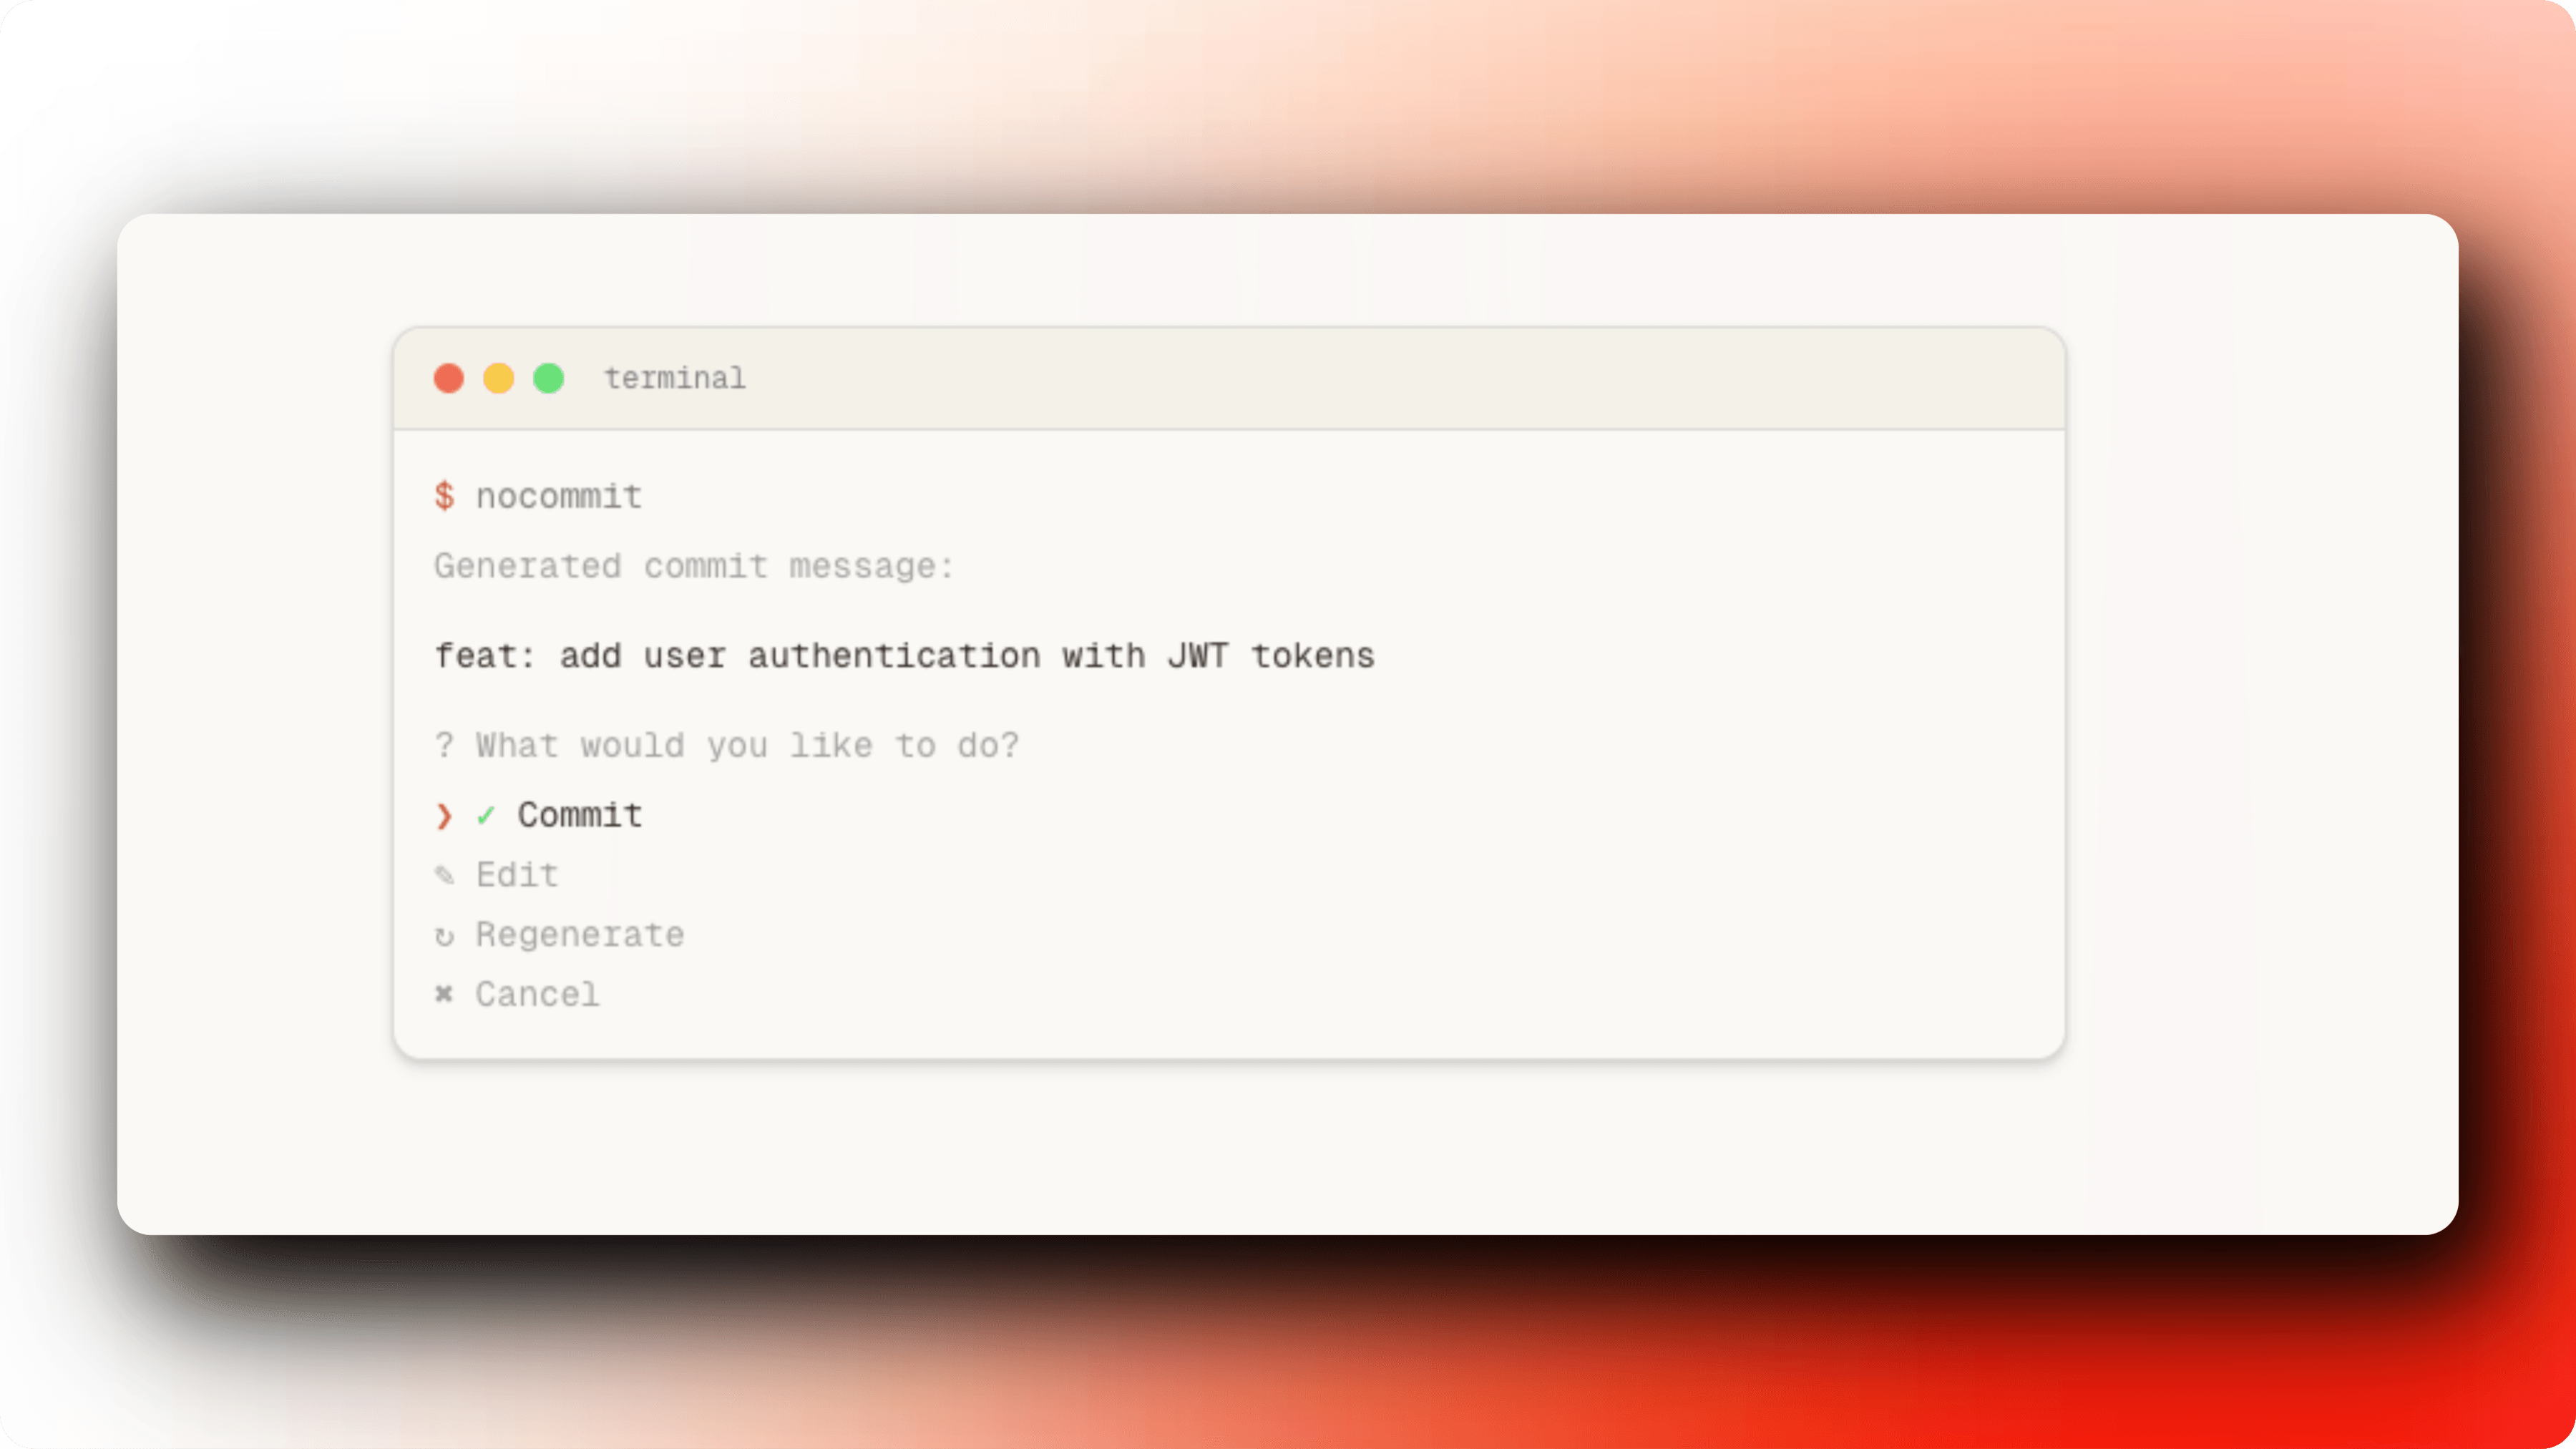Click the "What would you like to do?" prompt
Screen dimensions: 2576x1449
tap(747, 745)
